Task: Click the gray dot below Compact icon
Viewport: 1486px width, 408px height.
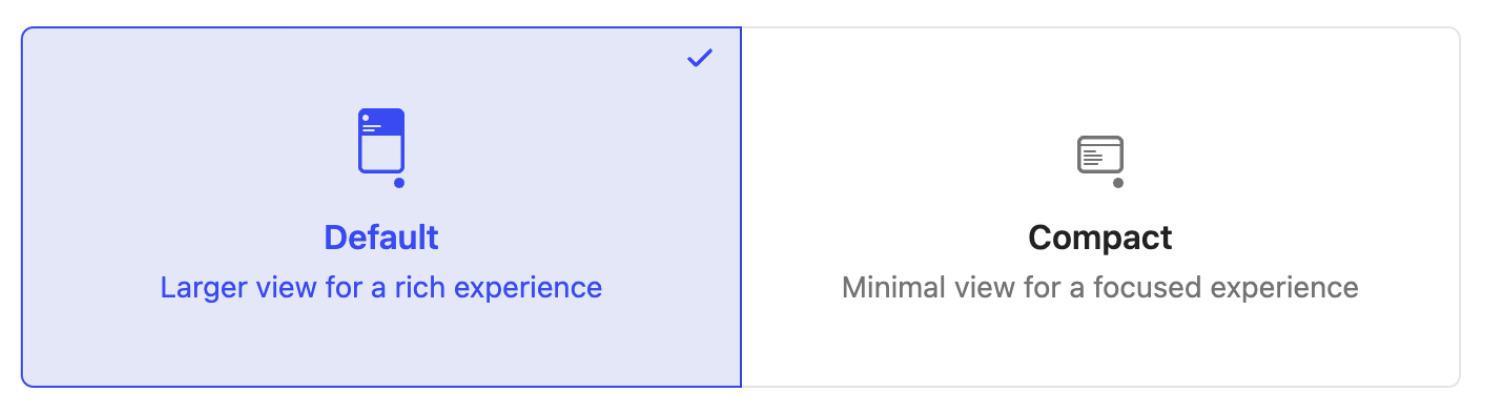Action: click(1118, 183)
